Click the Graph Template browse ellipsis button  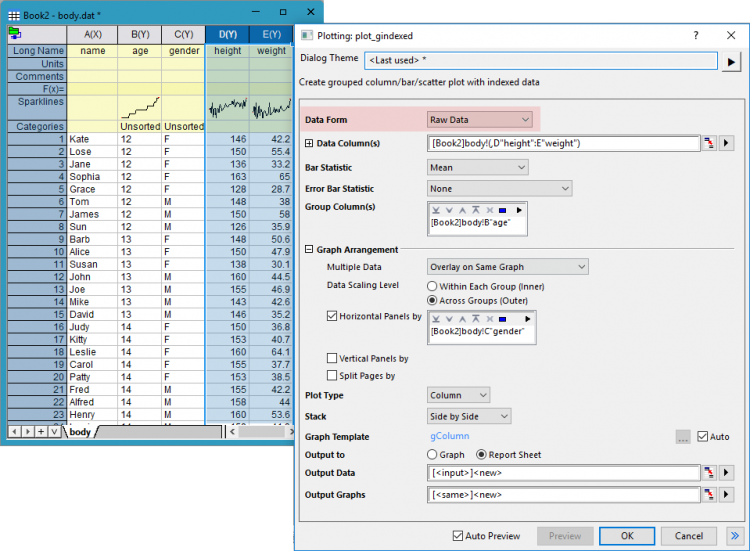[x=683, y=437]
